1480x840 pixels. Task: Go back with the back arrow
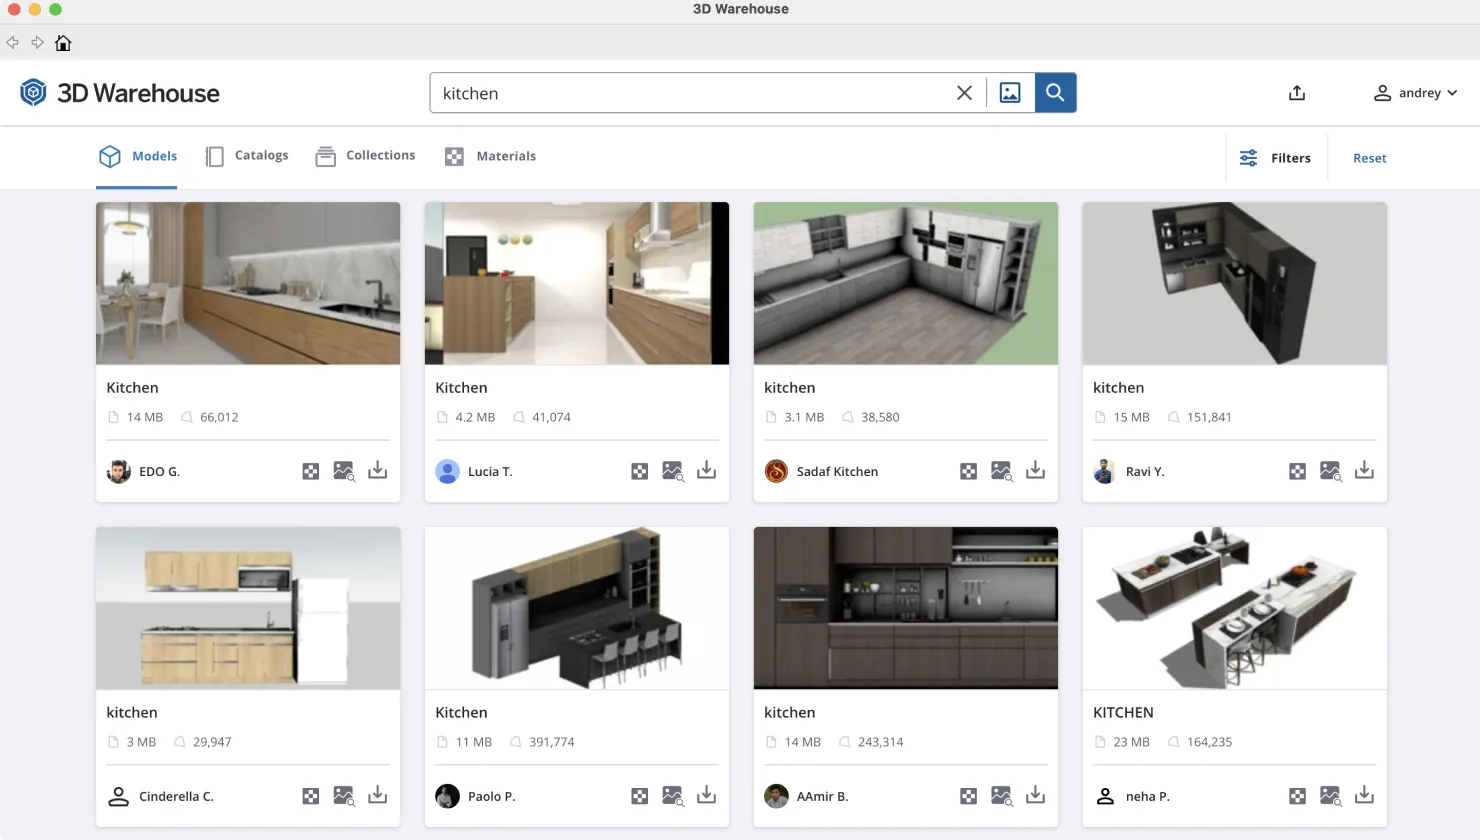[x=13, y=43]
